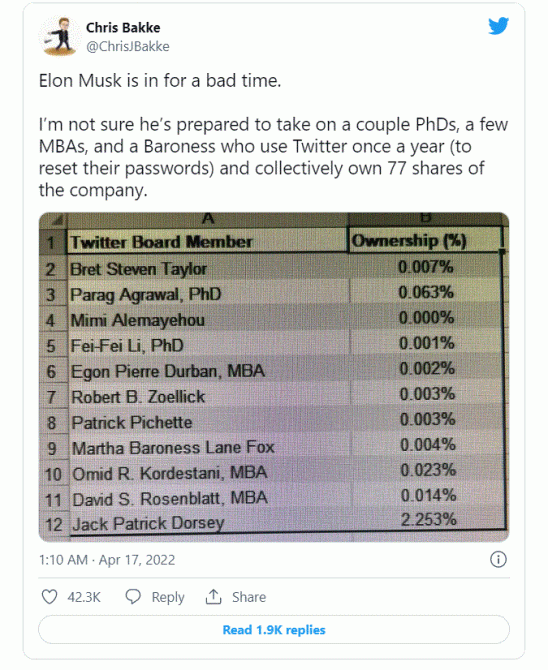This screenshot has width=548, height=670.
Task: Click the Jack Patrick Dorsey row in image
Action: (272, 523)
